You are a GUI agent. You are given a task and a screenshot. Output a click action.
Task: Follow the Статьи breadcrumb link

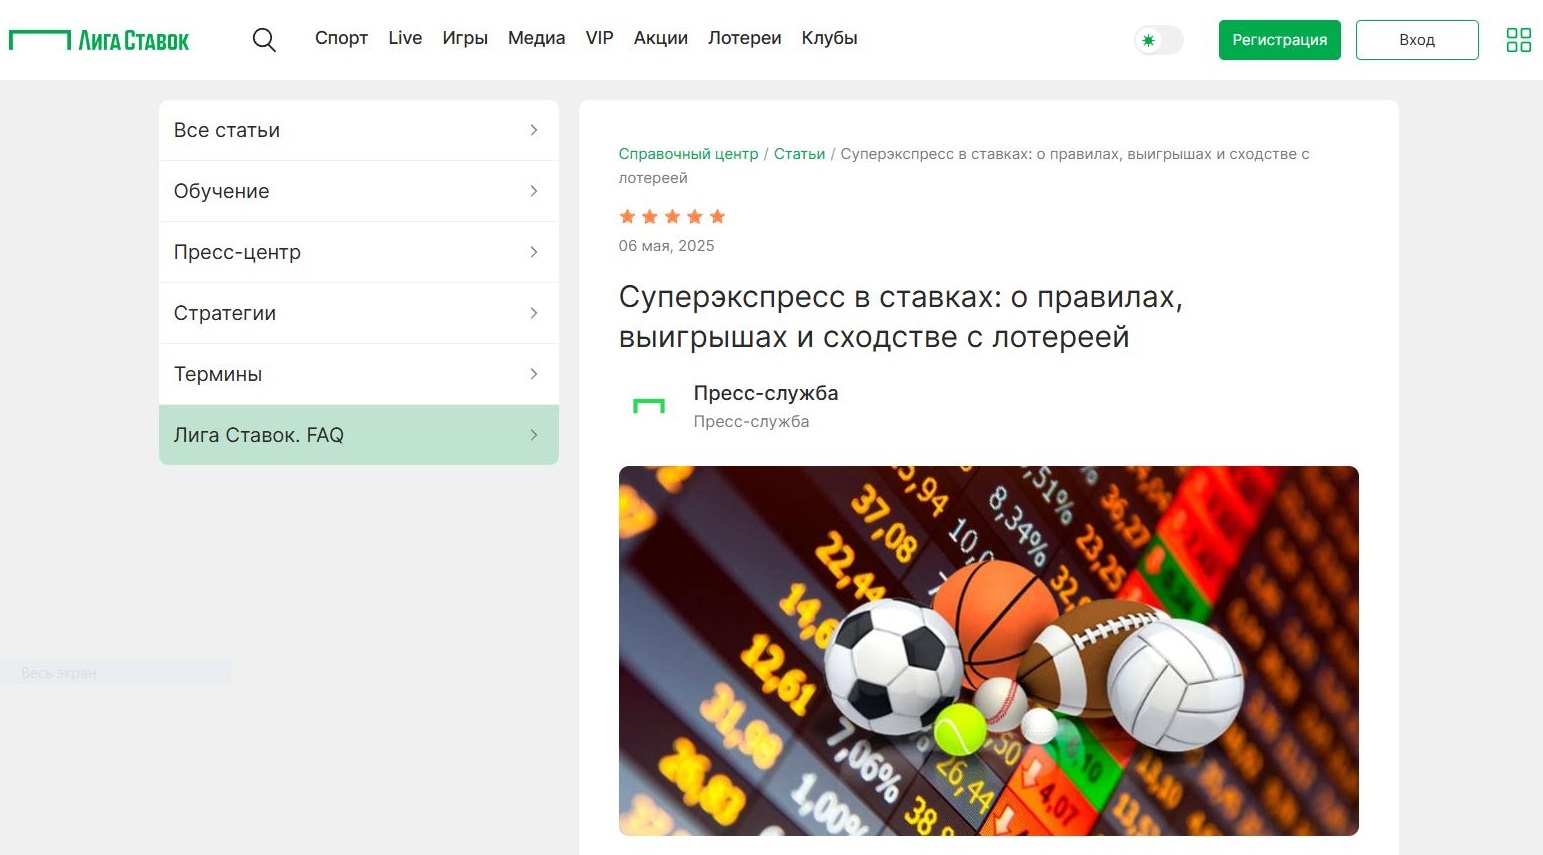coord(799,154)
